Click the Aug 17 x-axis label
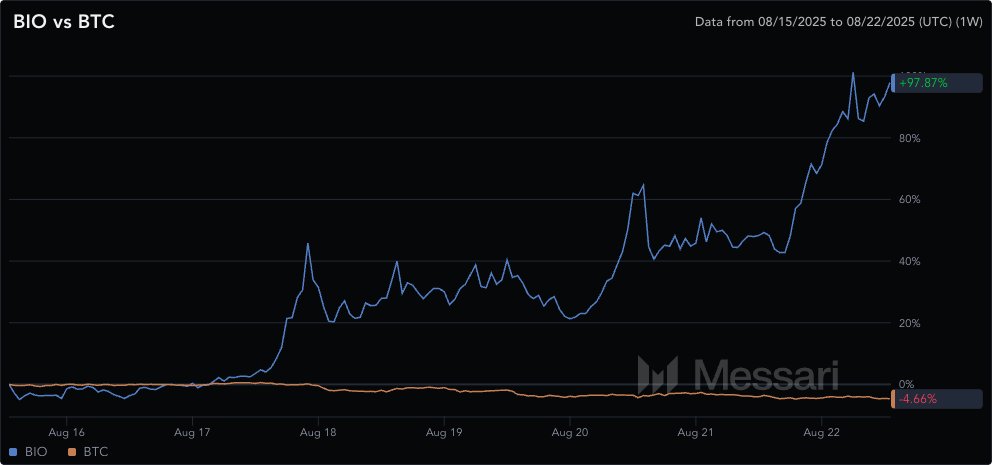Image resolution: width=992 pixels, height=465 pixels. click(192, 433)
